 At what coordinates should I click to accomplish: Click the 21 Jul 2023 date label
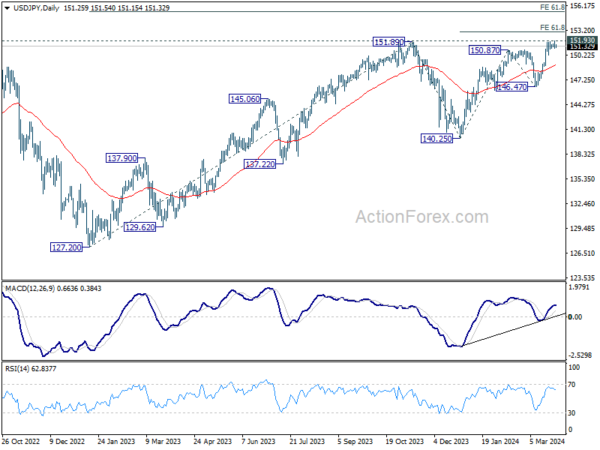(307, 441)
